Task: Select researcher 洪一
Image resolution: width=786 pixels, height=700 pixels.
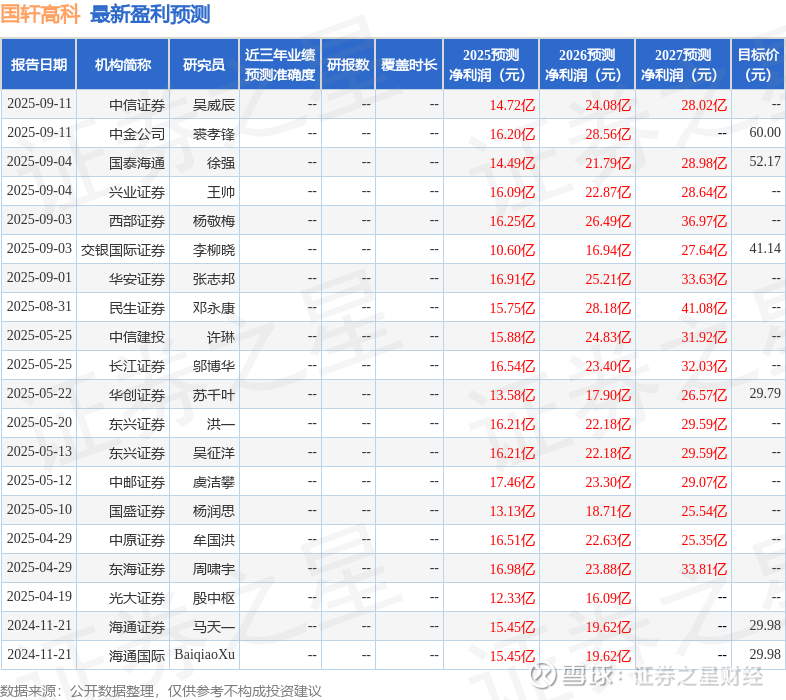Action: [221, 425]
